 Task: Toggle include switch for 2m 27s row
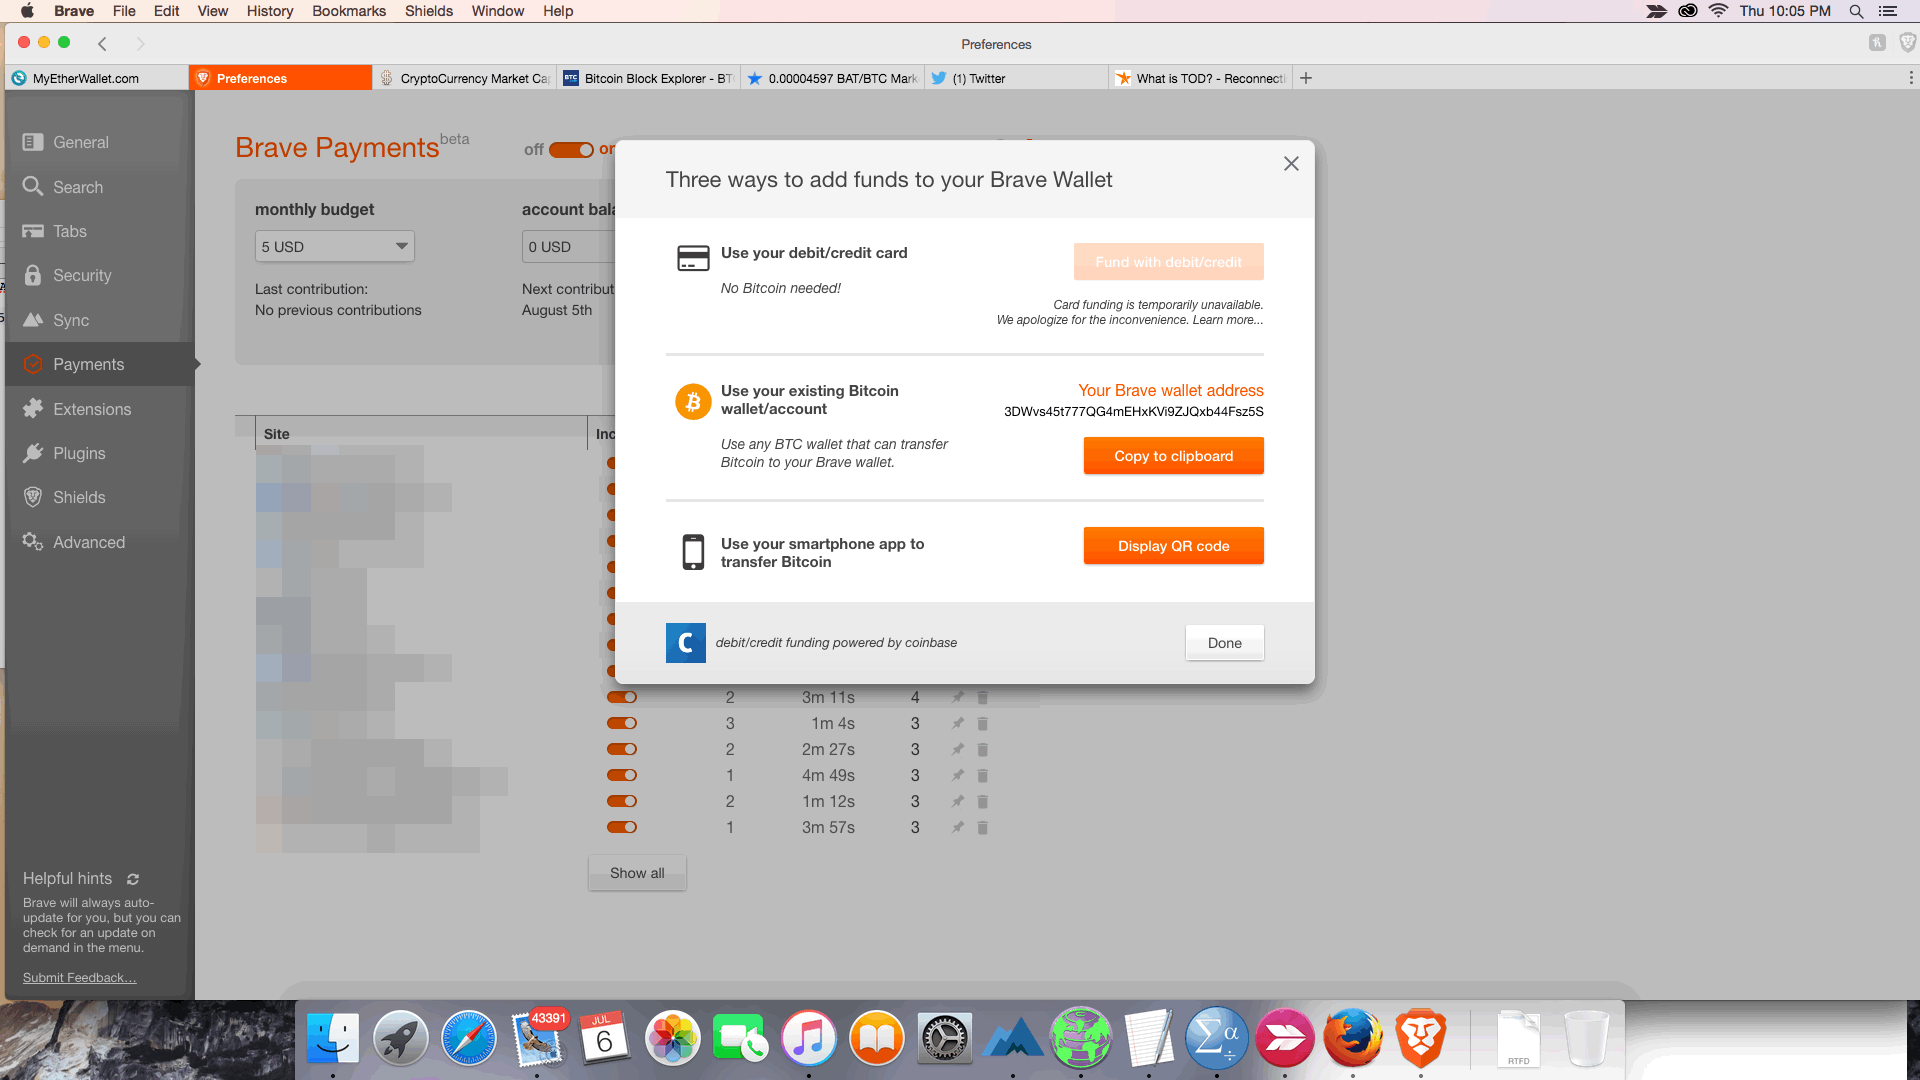click(x=622, y=749)
